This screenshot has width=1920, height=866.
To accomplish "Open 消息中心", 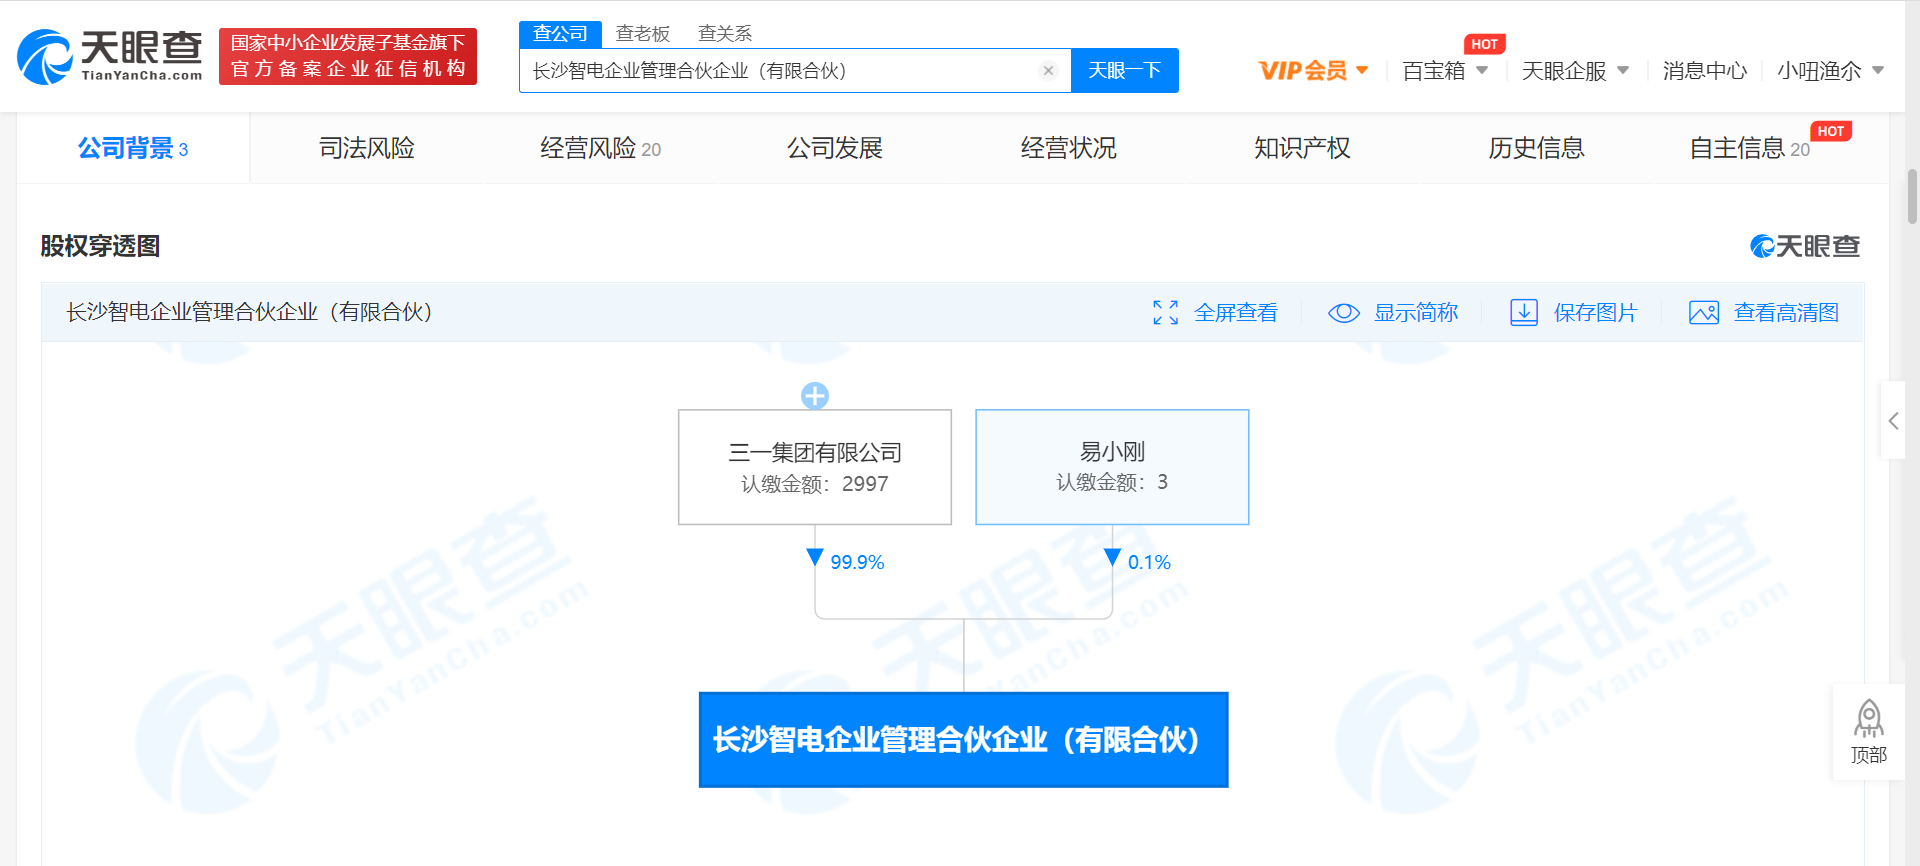I will click(x=1704, y=70).
